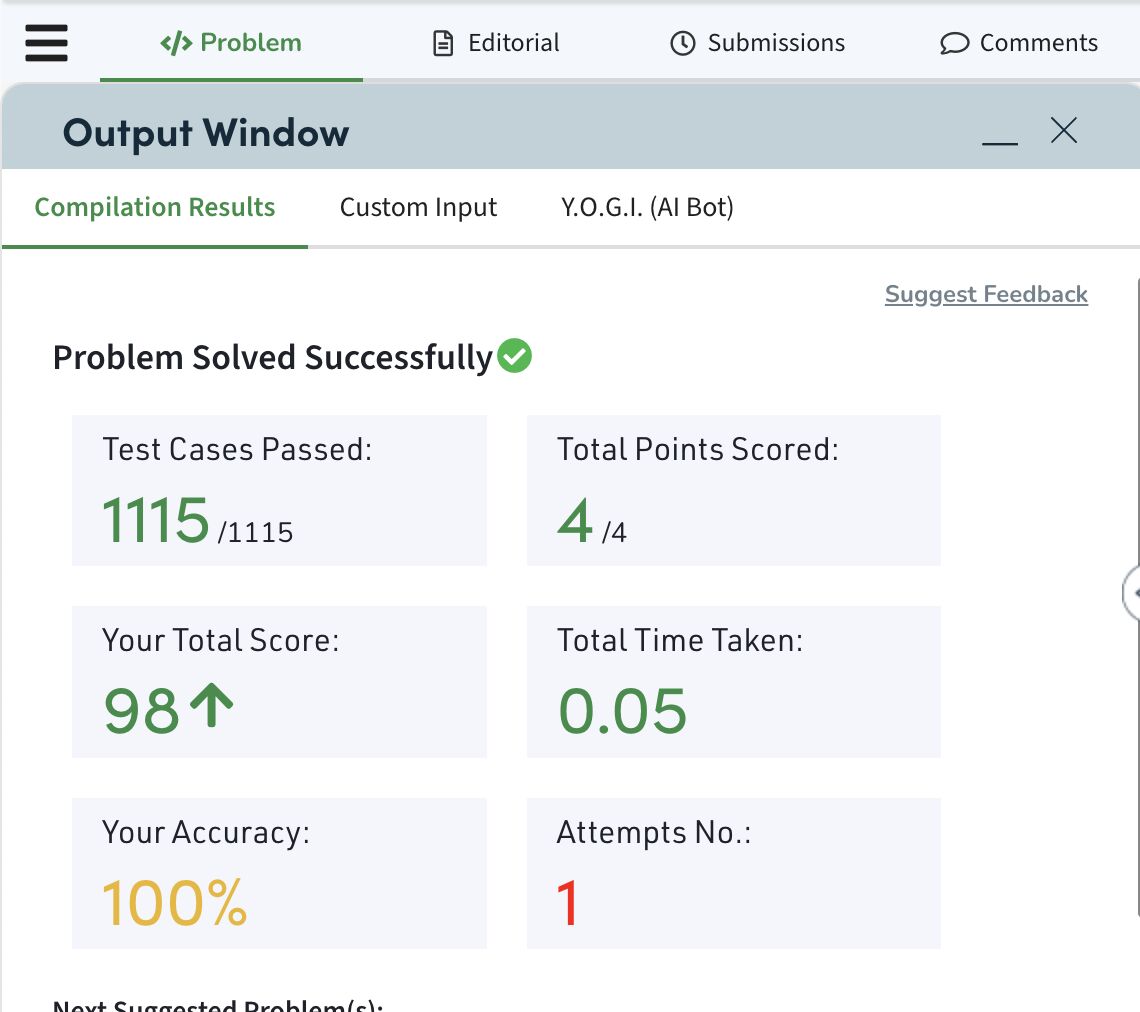The image size is (1140, 1012).
Task: Click the Test Cases Passed card
Action: (279, 490)
